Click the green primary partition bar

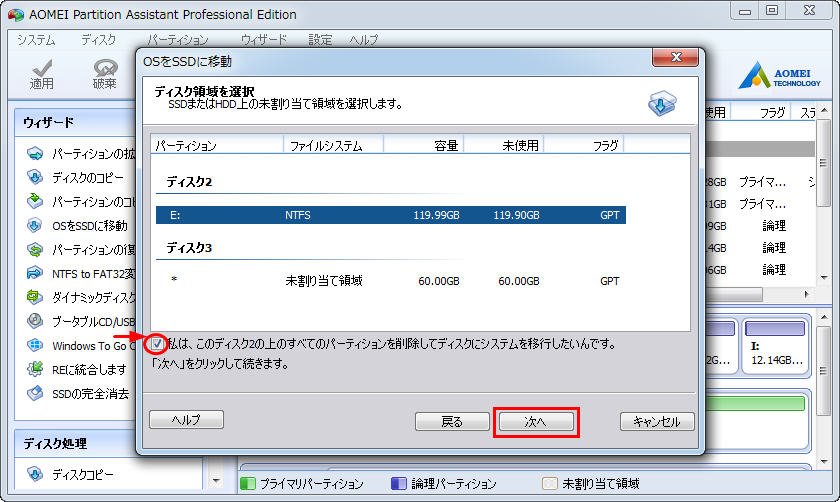[x=755, y=403]
